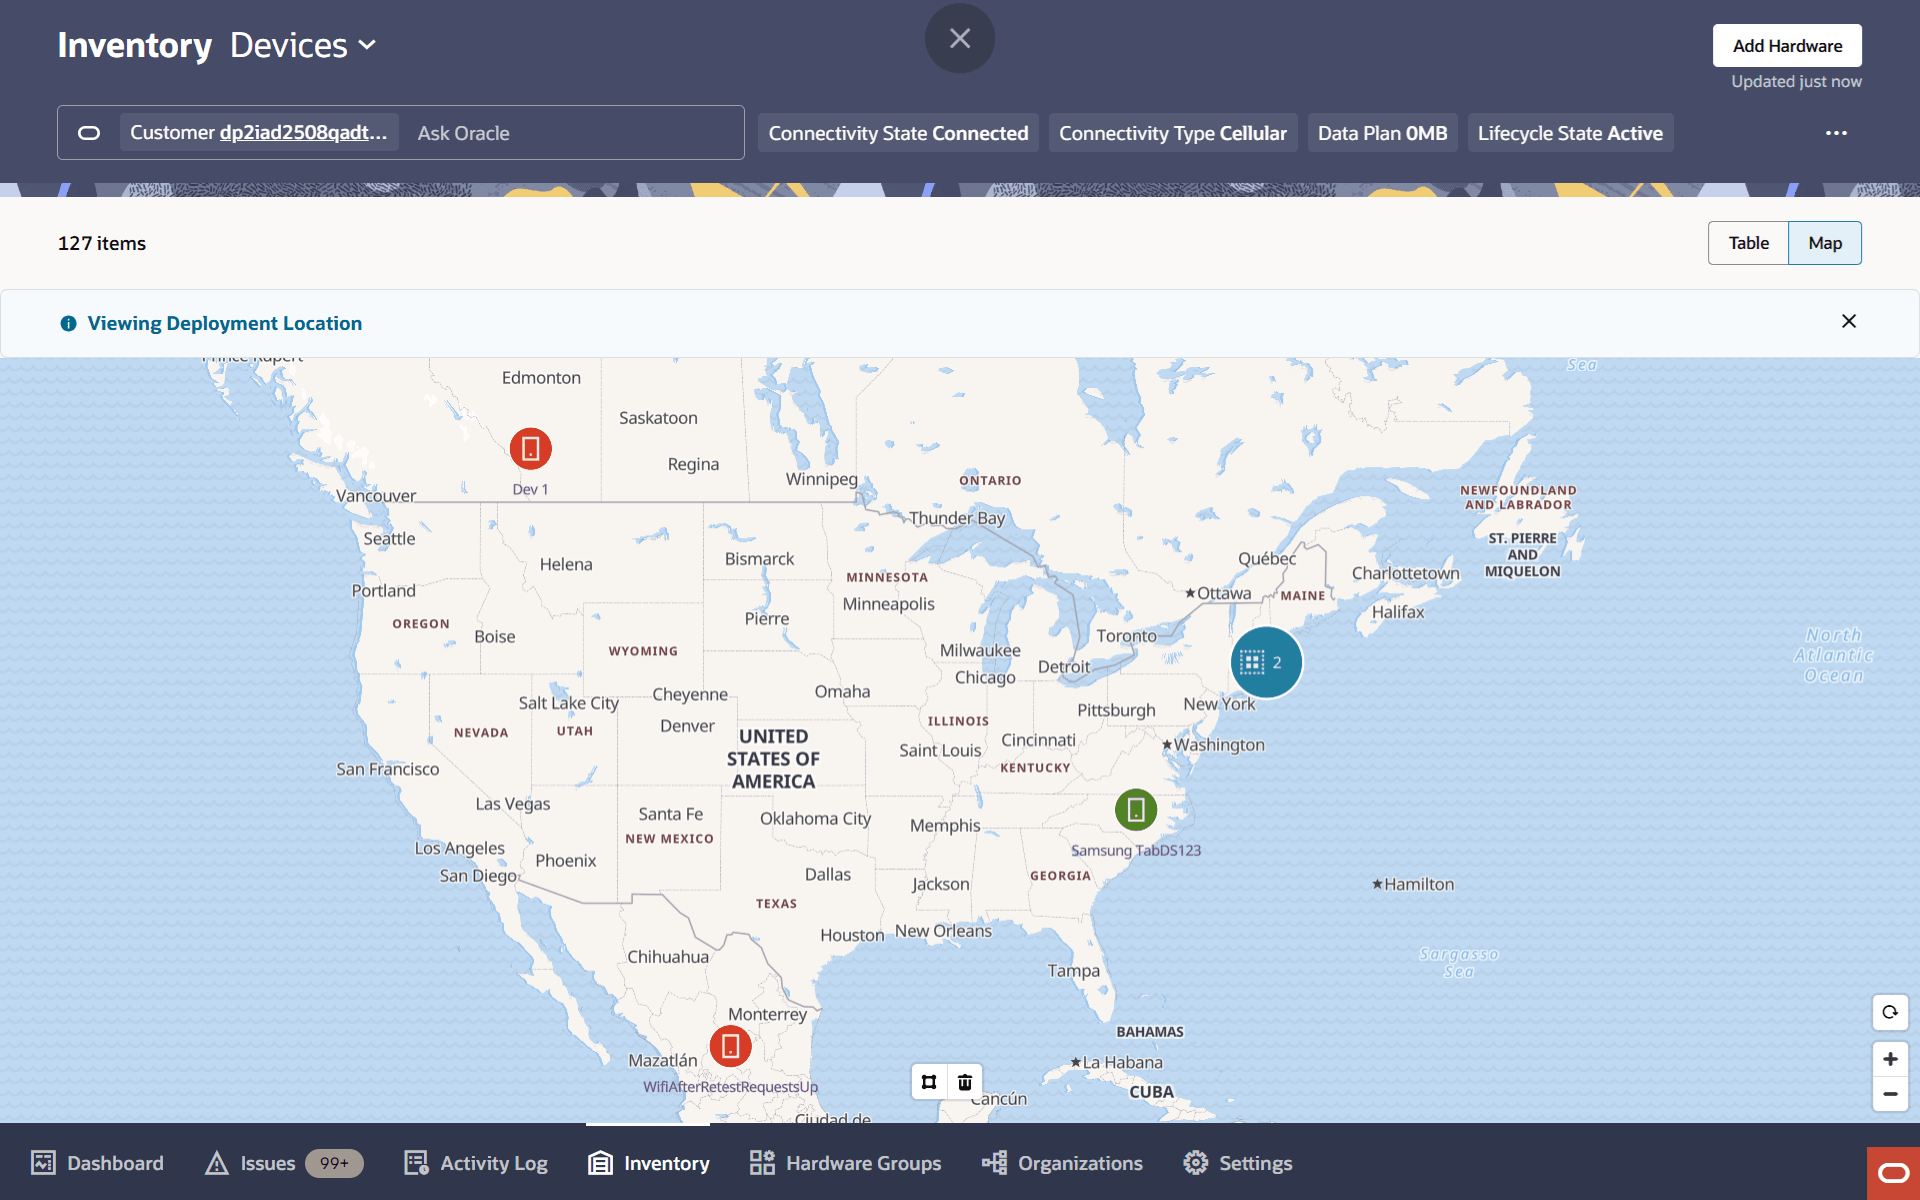This screenshot has width=1920, height=1200.
Task: Click the 127 items count text
Action: click(102, 243)
